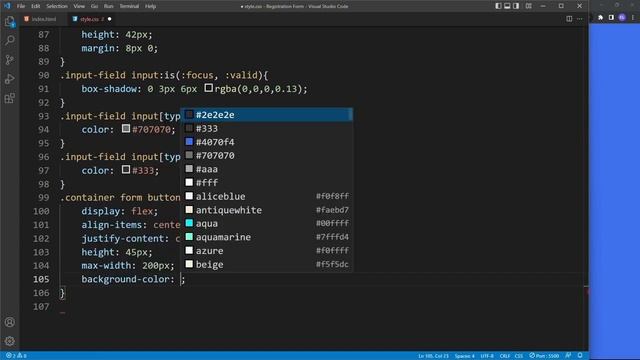Select #4070f4 suggestion in autocomplete list
The width and height of the screenshot is (640, 360).
(267, 142)
